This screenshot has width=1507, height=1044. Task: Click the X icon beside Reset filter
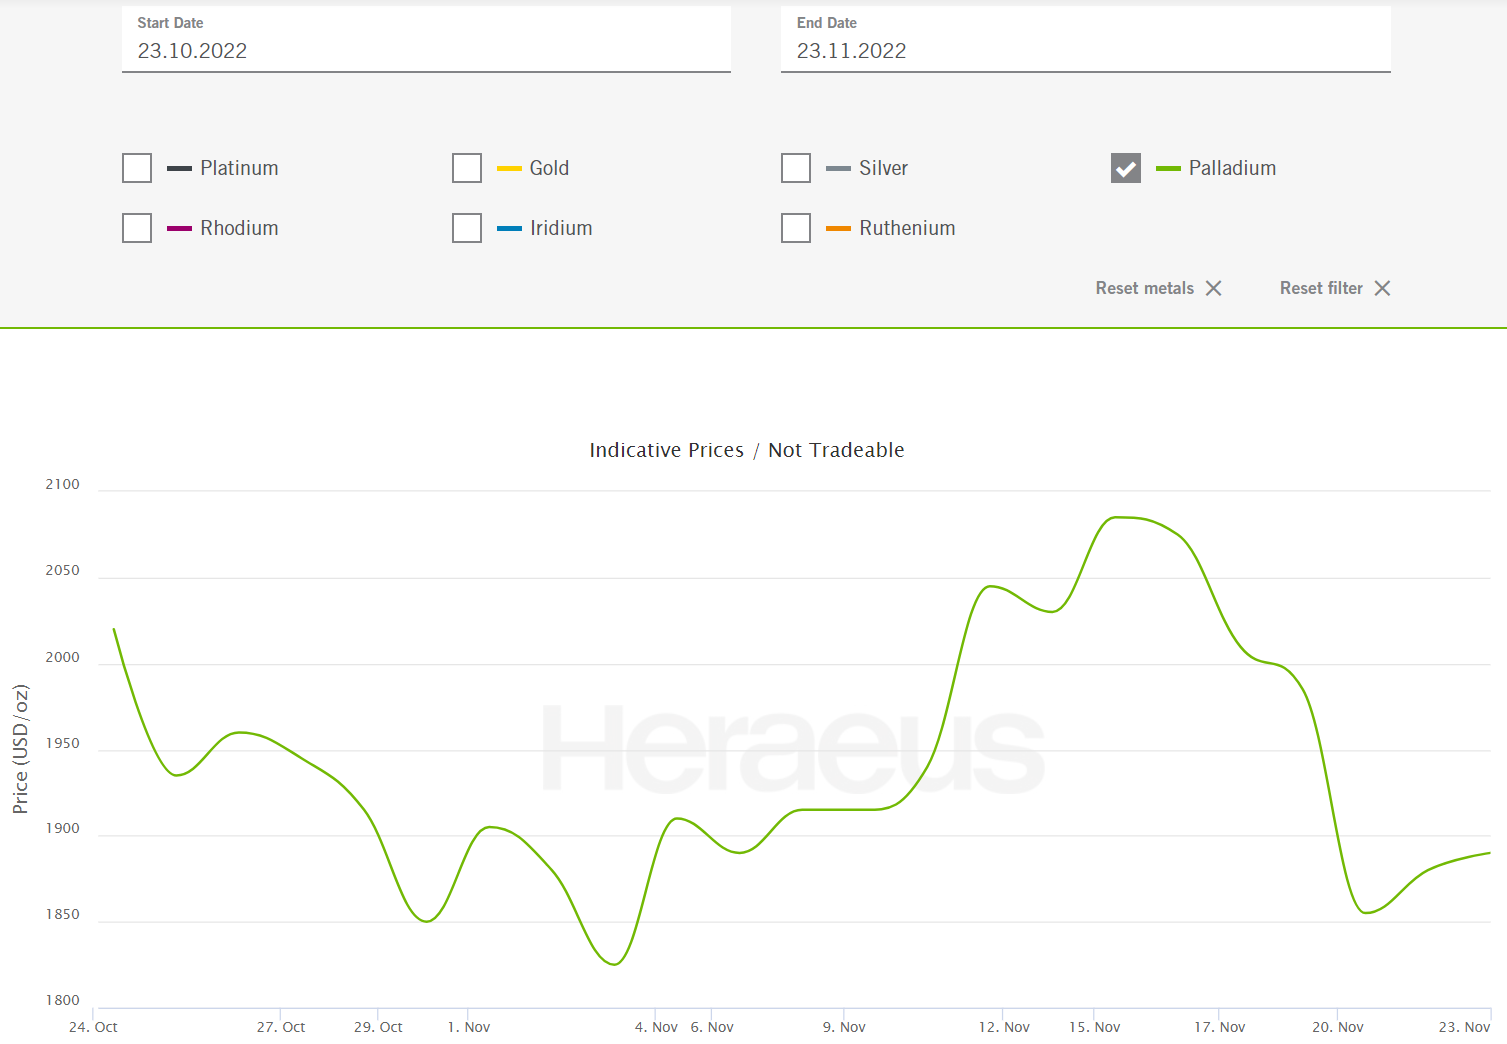(x=1383, y=288)
